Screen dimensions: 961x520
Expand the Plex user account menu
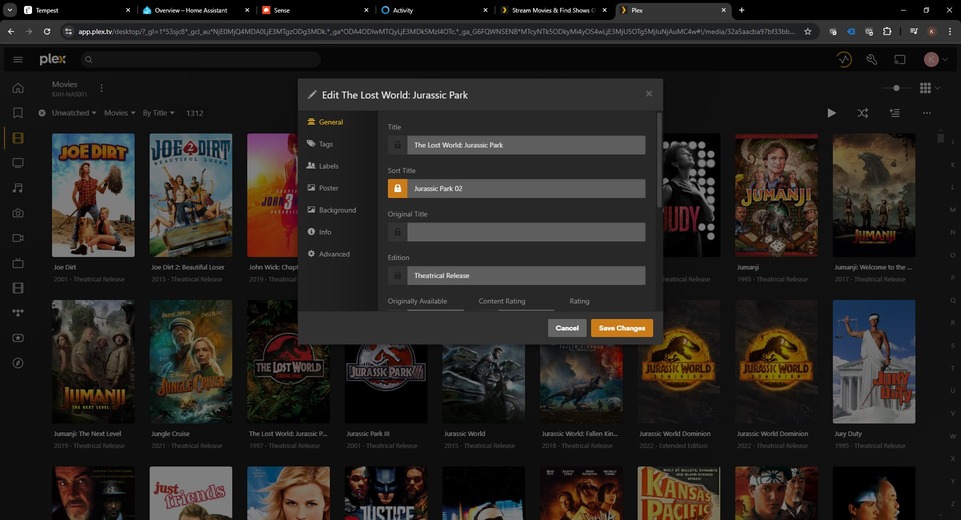[x=936, y=59]
